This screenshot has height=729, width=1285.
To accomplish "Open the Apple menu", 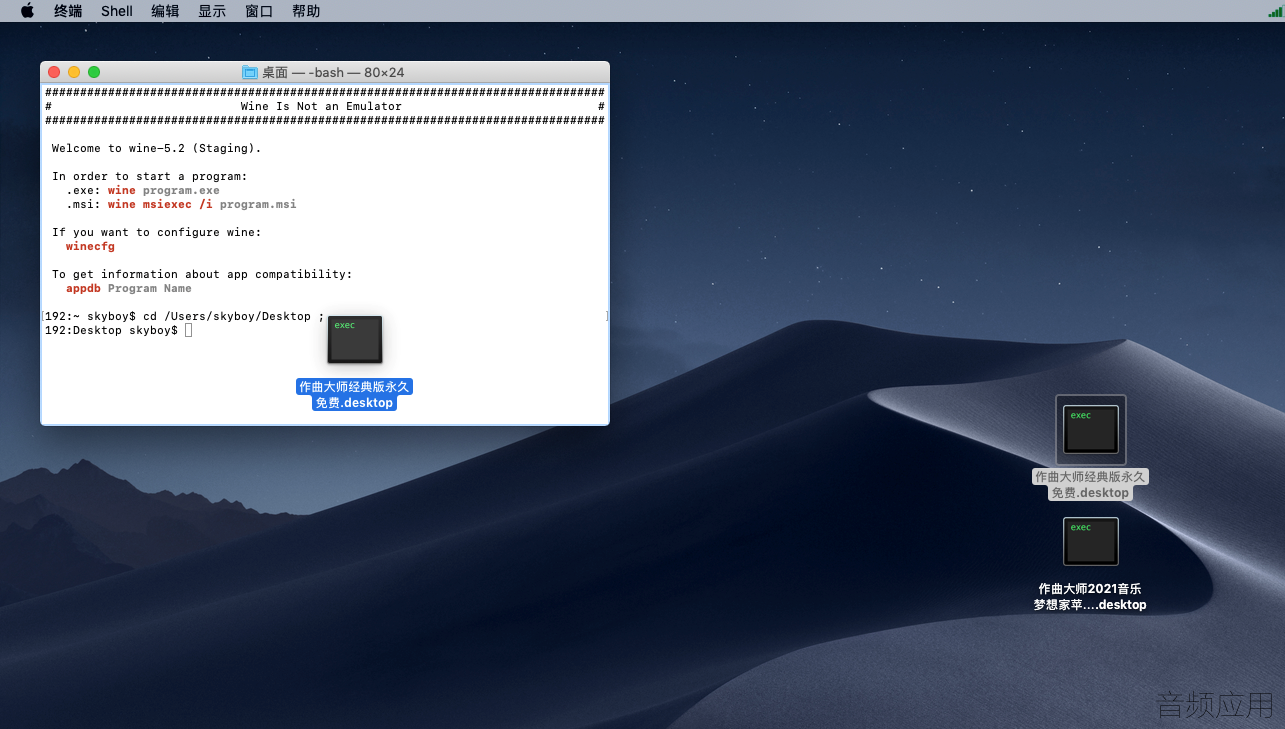I will click(x=27, y=11).
